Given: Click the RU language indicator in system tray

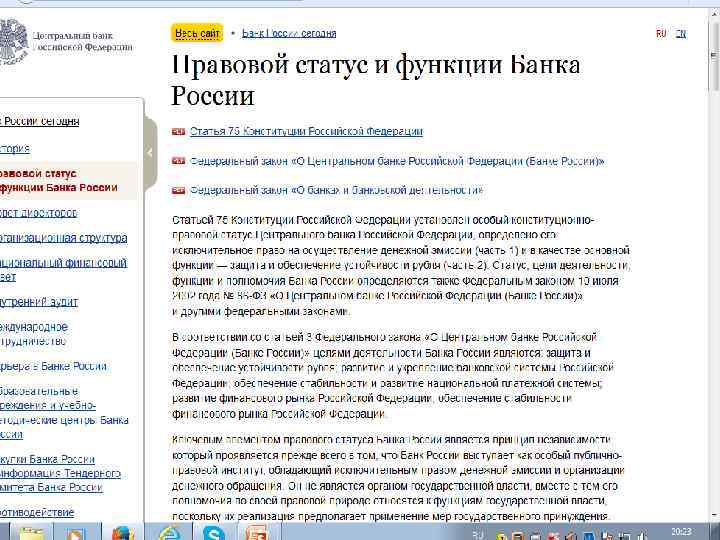Looking at the screenshot, I should coord(478,534).
